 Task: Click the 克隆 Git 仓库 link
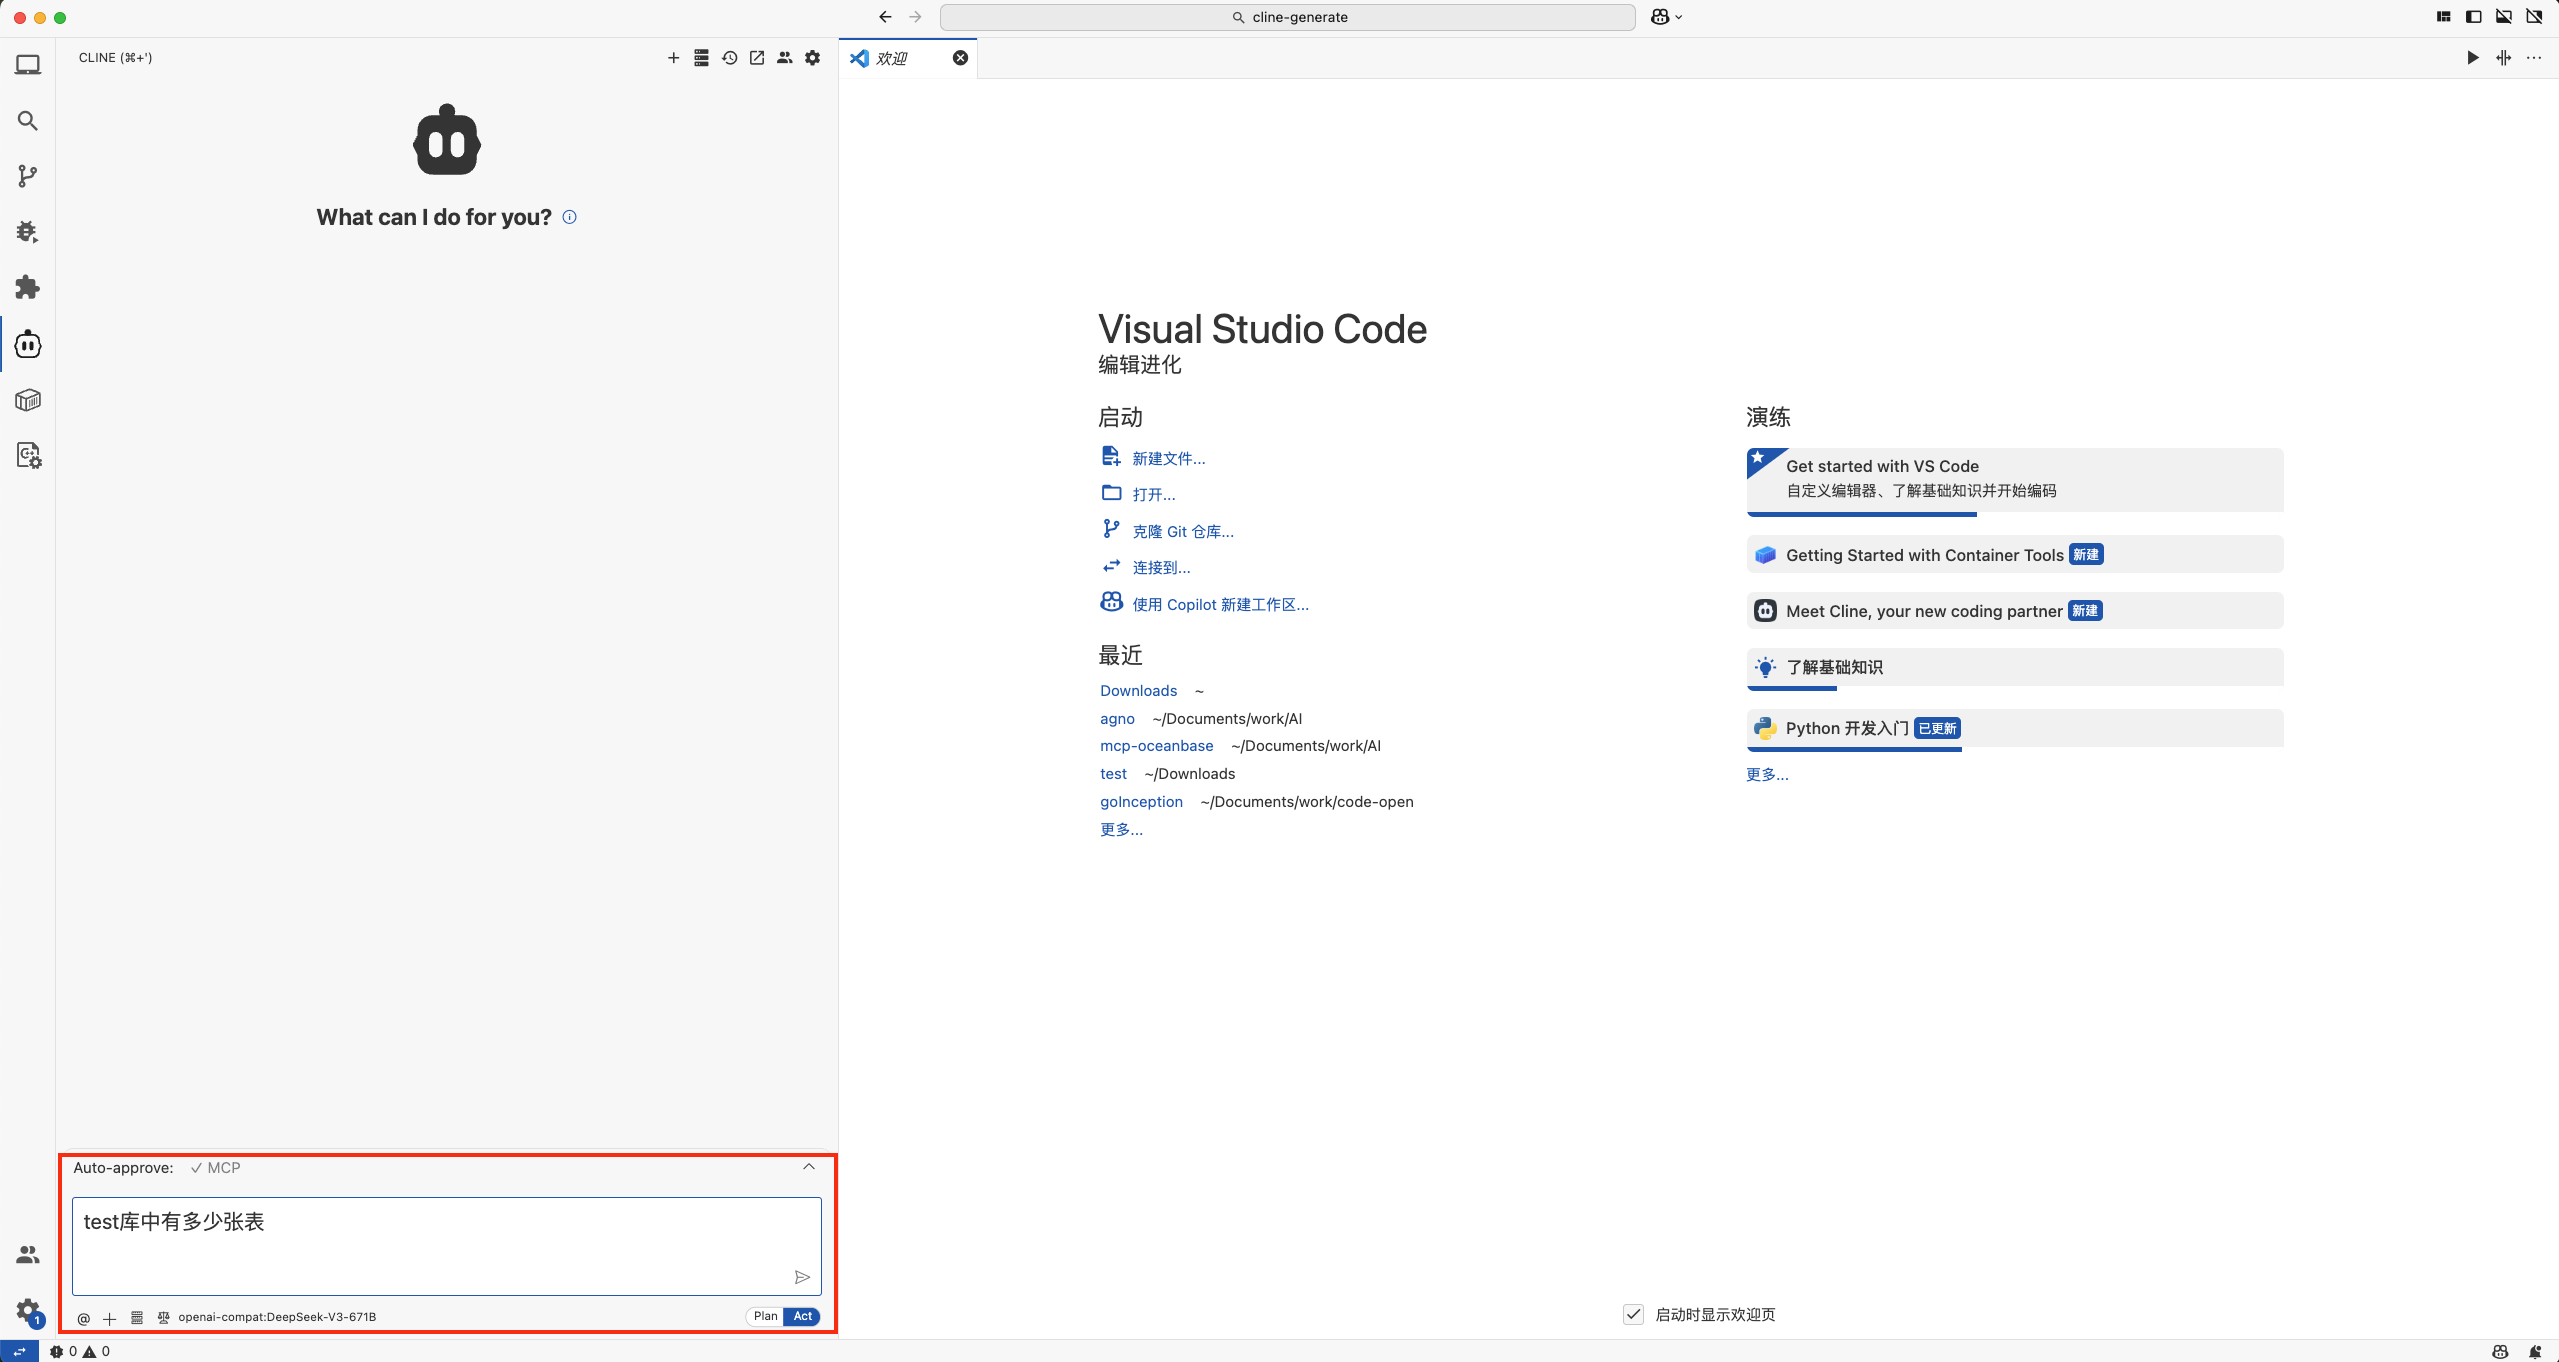pyautogui.click(x=1182, y=531)
